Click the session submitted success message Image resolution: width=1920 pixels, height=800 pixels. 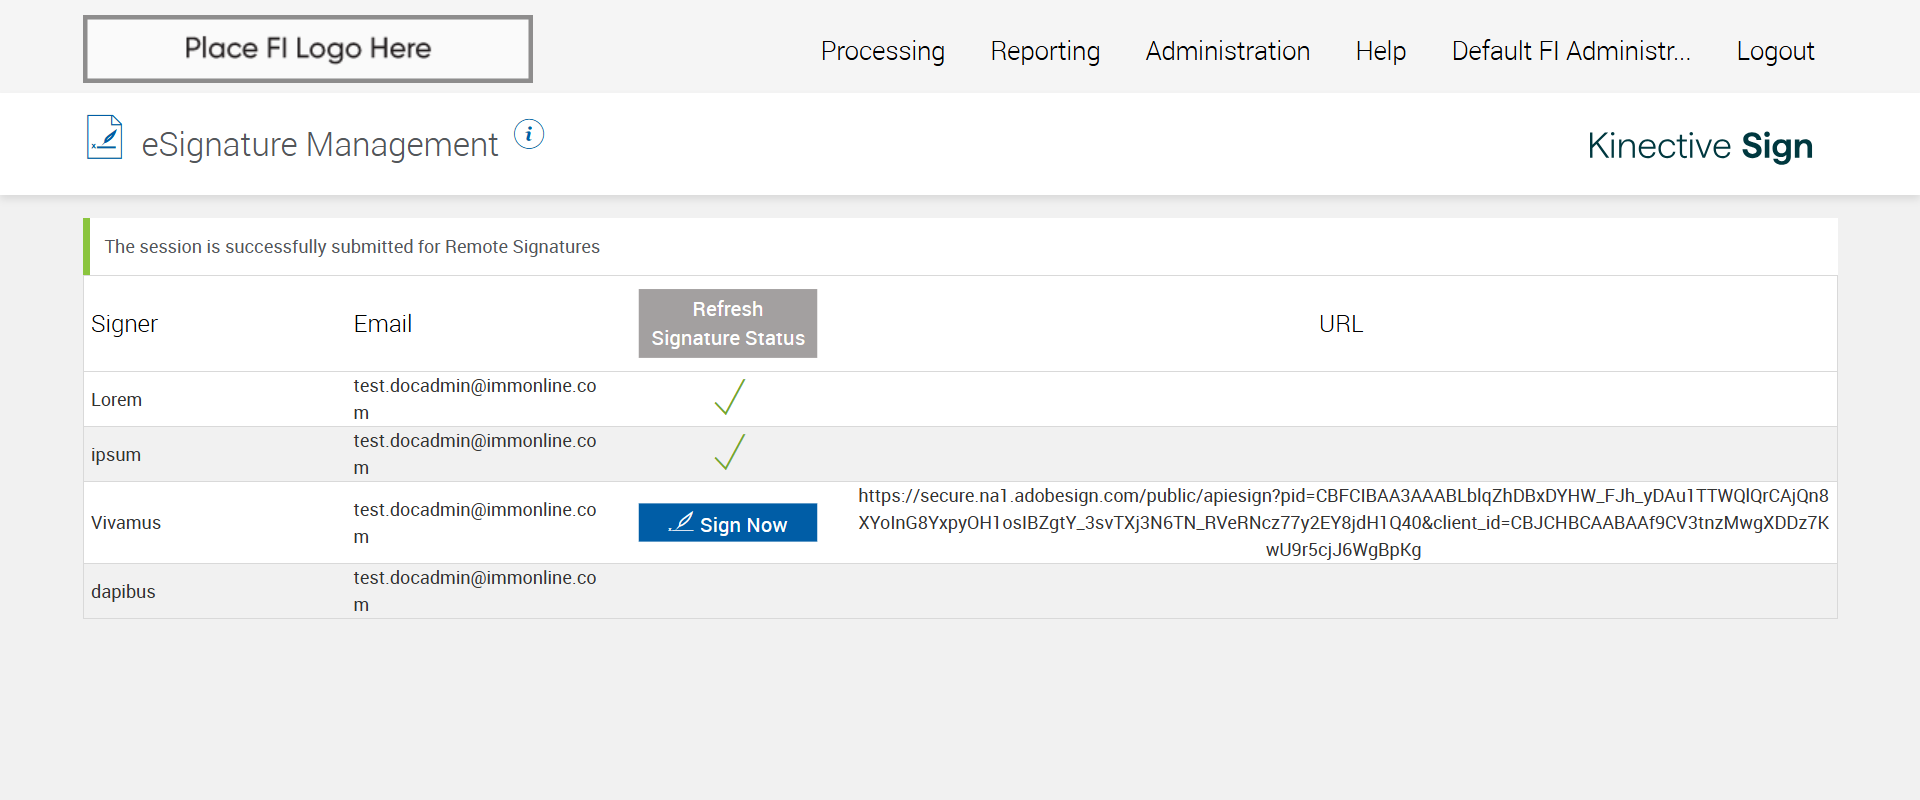352,247
